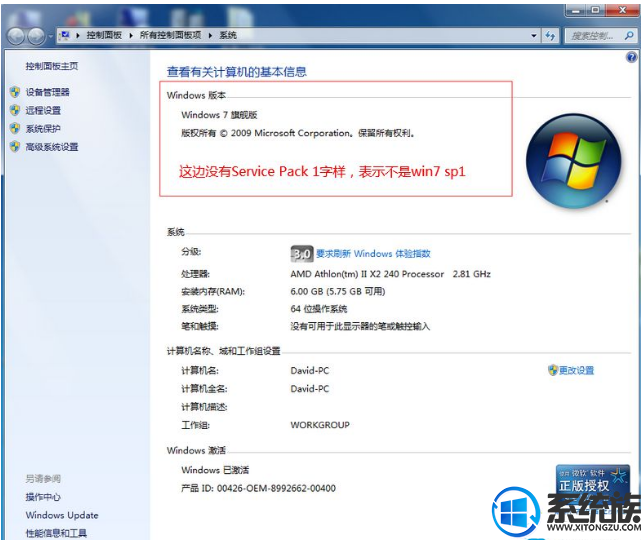Click the shield icon next to 系统保护

coord(15,129)
